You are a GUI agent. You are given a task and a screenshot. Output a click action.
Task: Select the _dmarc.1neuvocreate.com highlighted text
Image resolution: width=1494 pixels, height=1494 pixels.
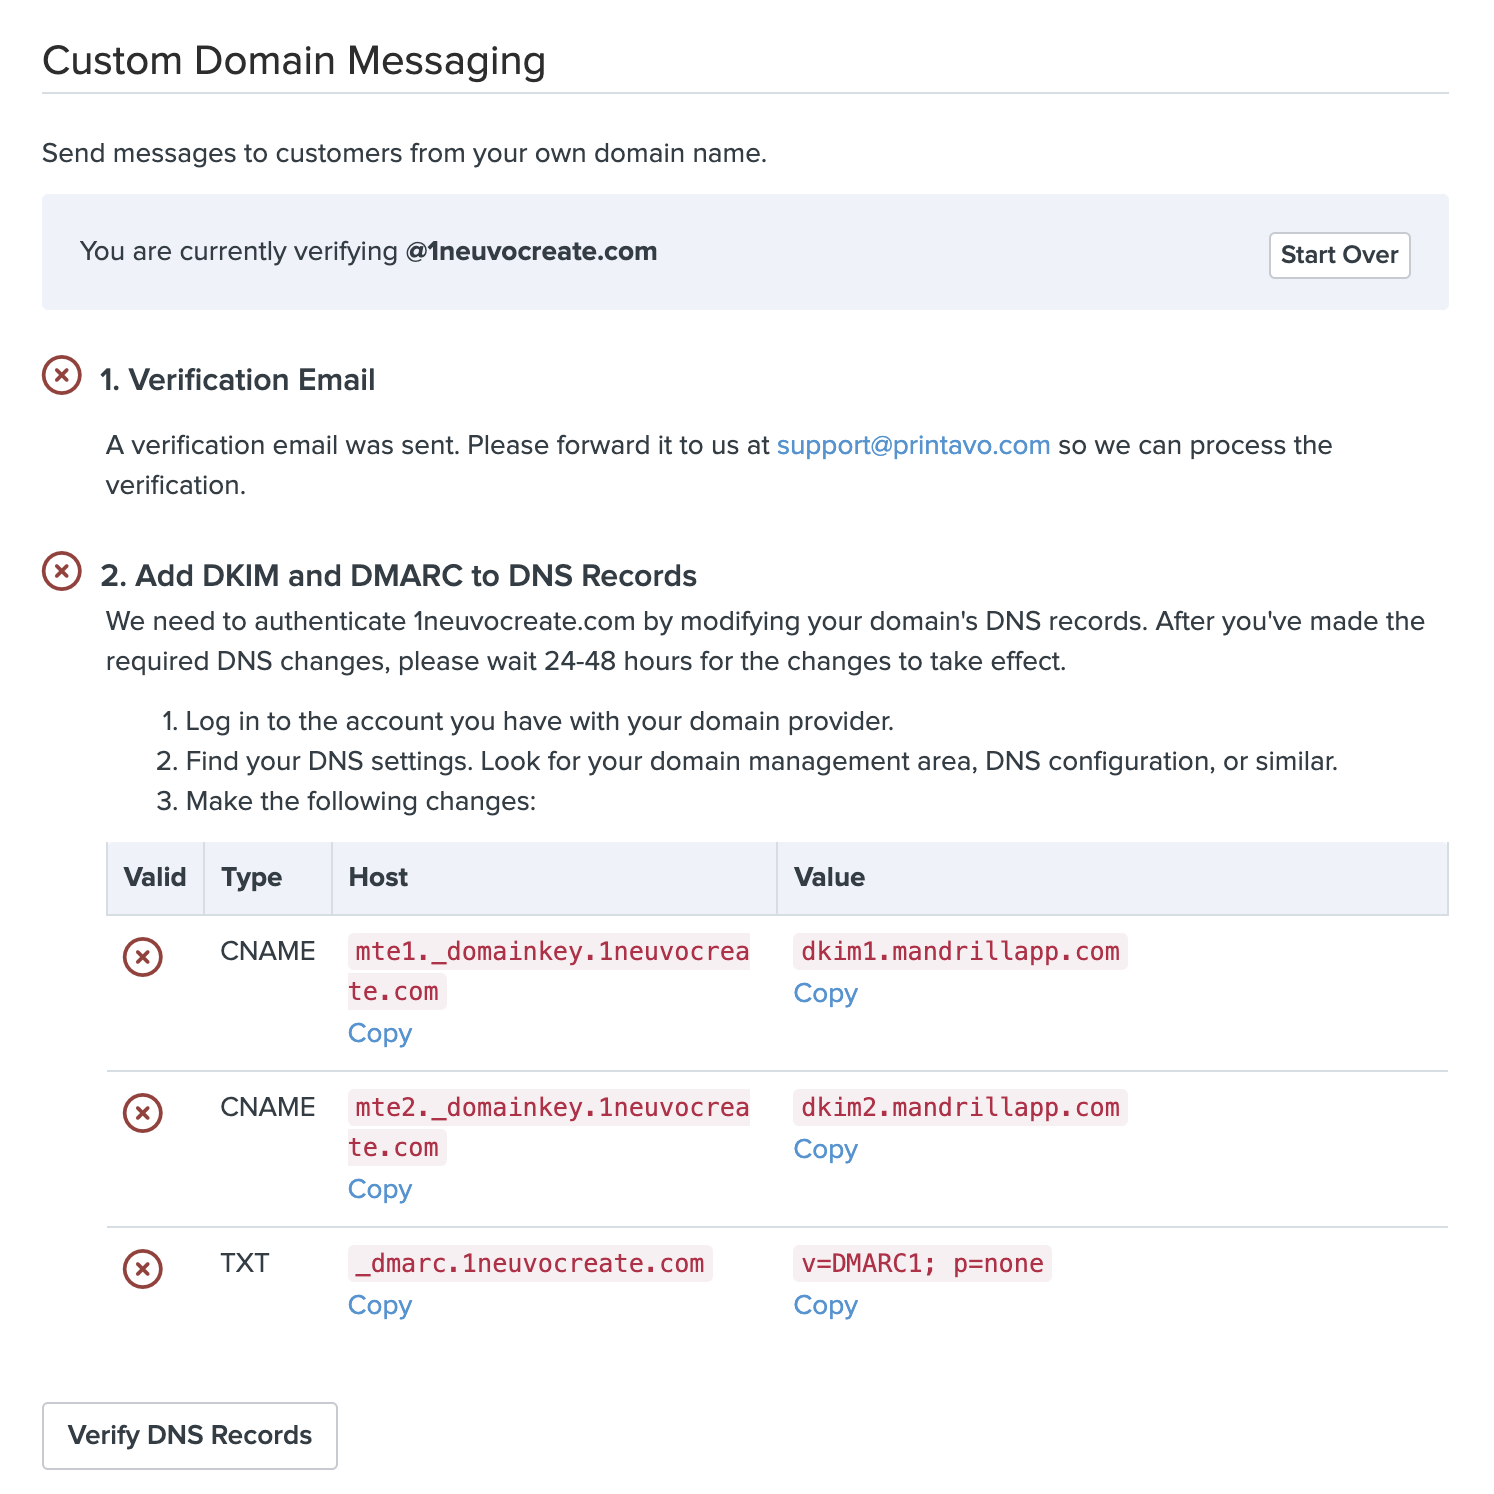click(x=529, y=1263)
